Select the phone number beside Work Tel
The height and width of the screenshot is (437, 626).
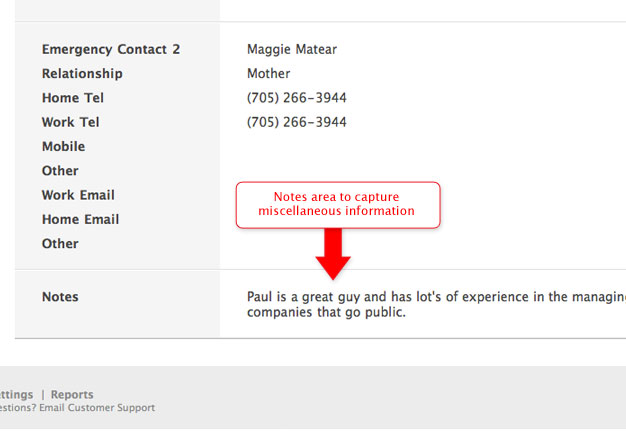pyautogui.click(x=296, y=122)
